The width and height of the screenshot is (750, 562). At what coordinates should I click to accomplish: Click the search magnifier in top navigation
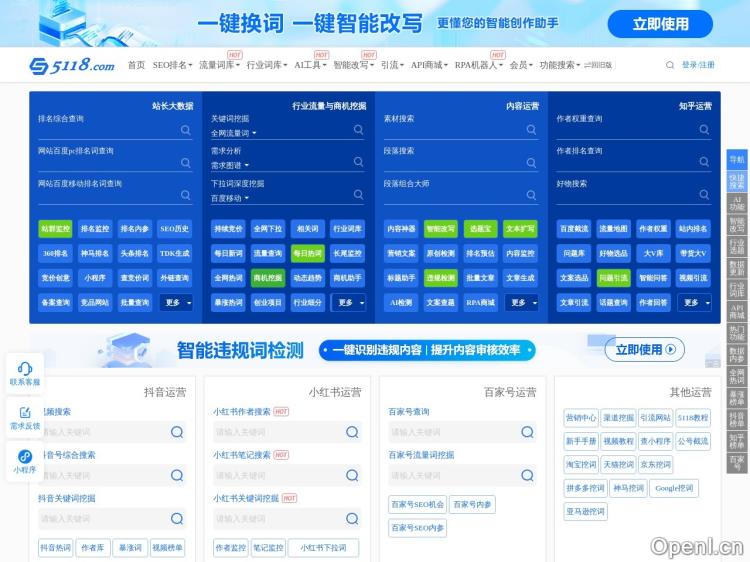tap(670, 65)
